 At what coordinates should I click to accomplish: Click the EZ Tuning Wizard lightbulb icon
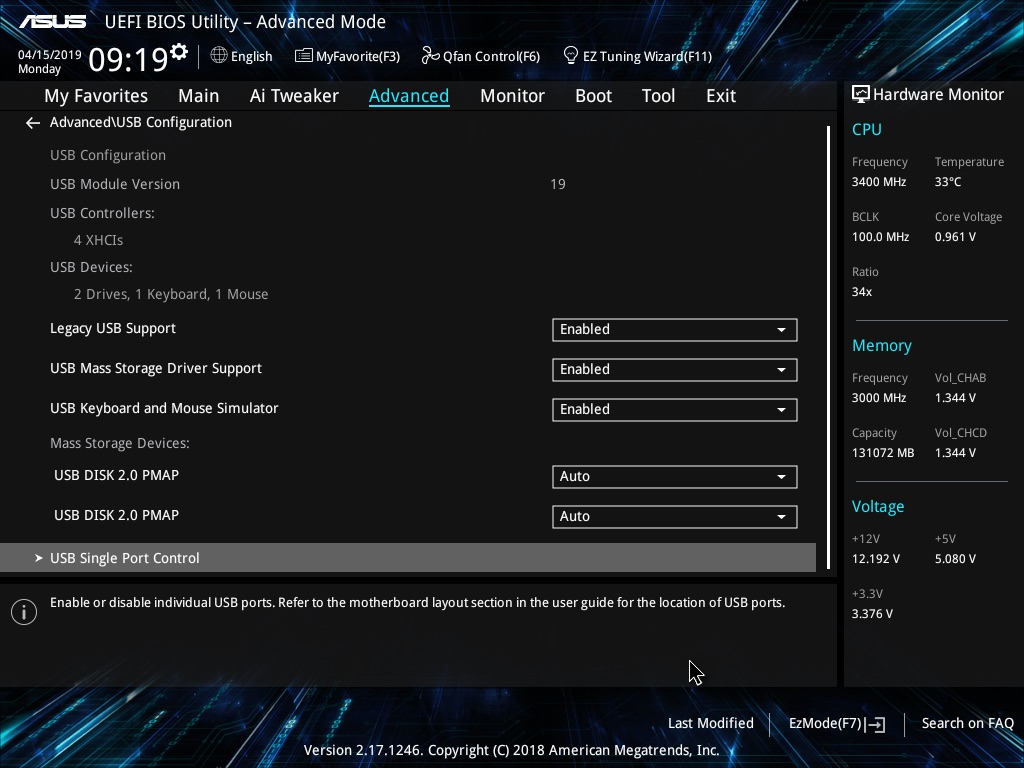[x=571, y=56]
